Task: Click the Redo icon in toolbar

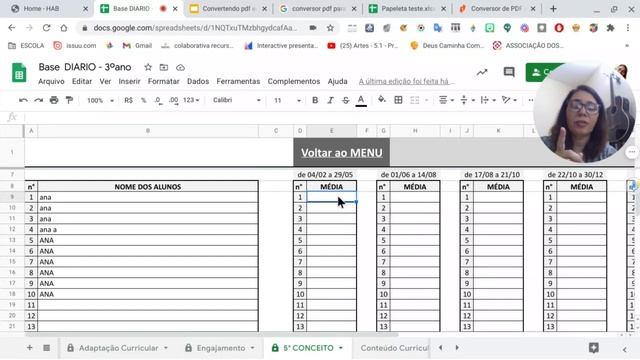Action: pyautogui.click(x=39, y=100)
